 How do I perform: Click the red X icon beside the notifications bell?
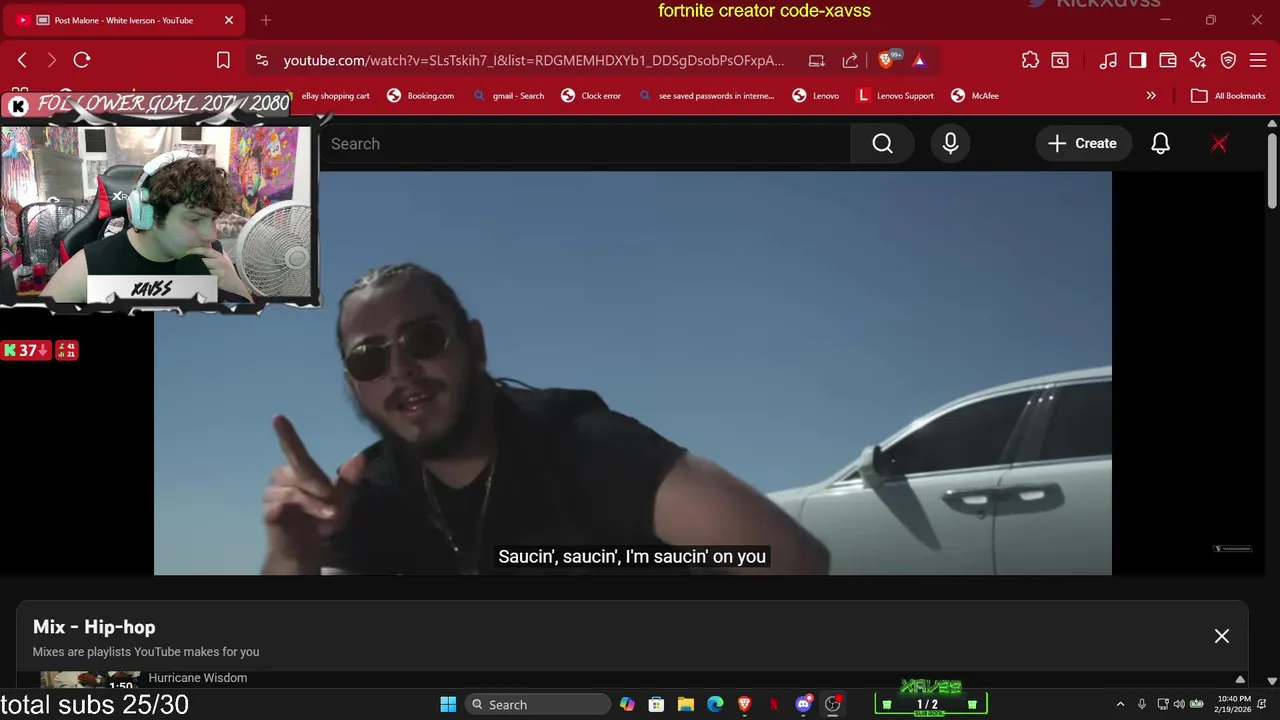pos(1219,144)
